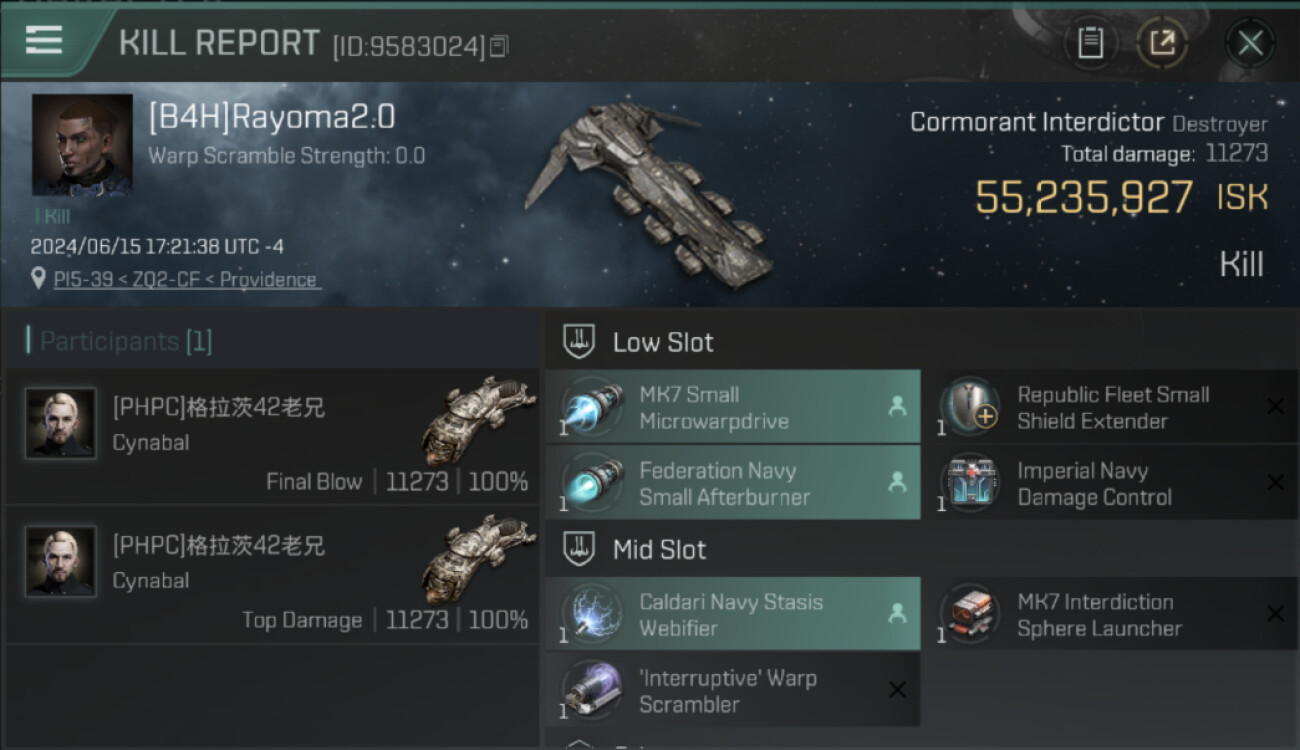
Task: Click the Cormorant Interdictor ship image
Action: pos(648,190)
